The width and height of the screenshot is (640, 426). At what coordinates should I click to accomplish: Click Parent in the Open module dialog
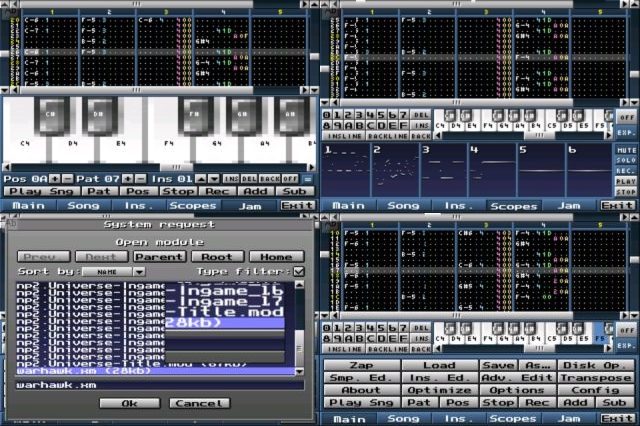(159, 256)
